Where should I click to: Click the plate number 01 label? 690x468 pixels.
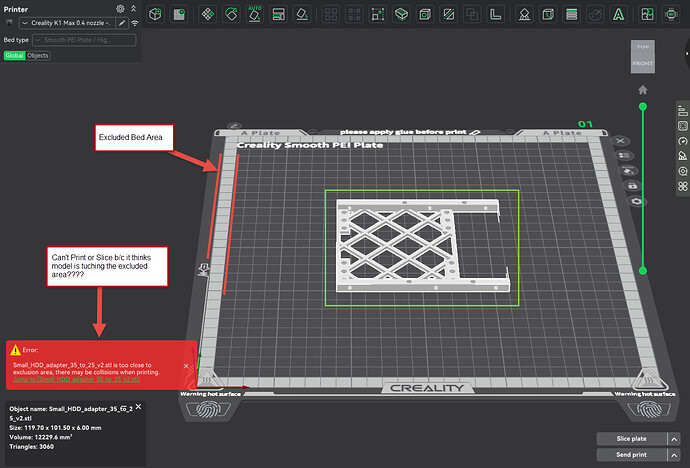pyautogui.click(x=585, y=124)
